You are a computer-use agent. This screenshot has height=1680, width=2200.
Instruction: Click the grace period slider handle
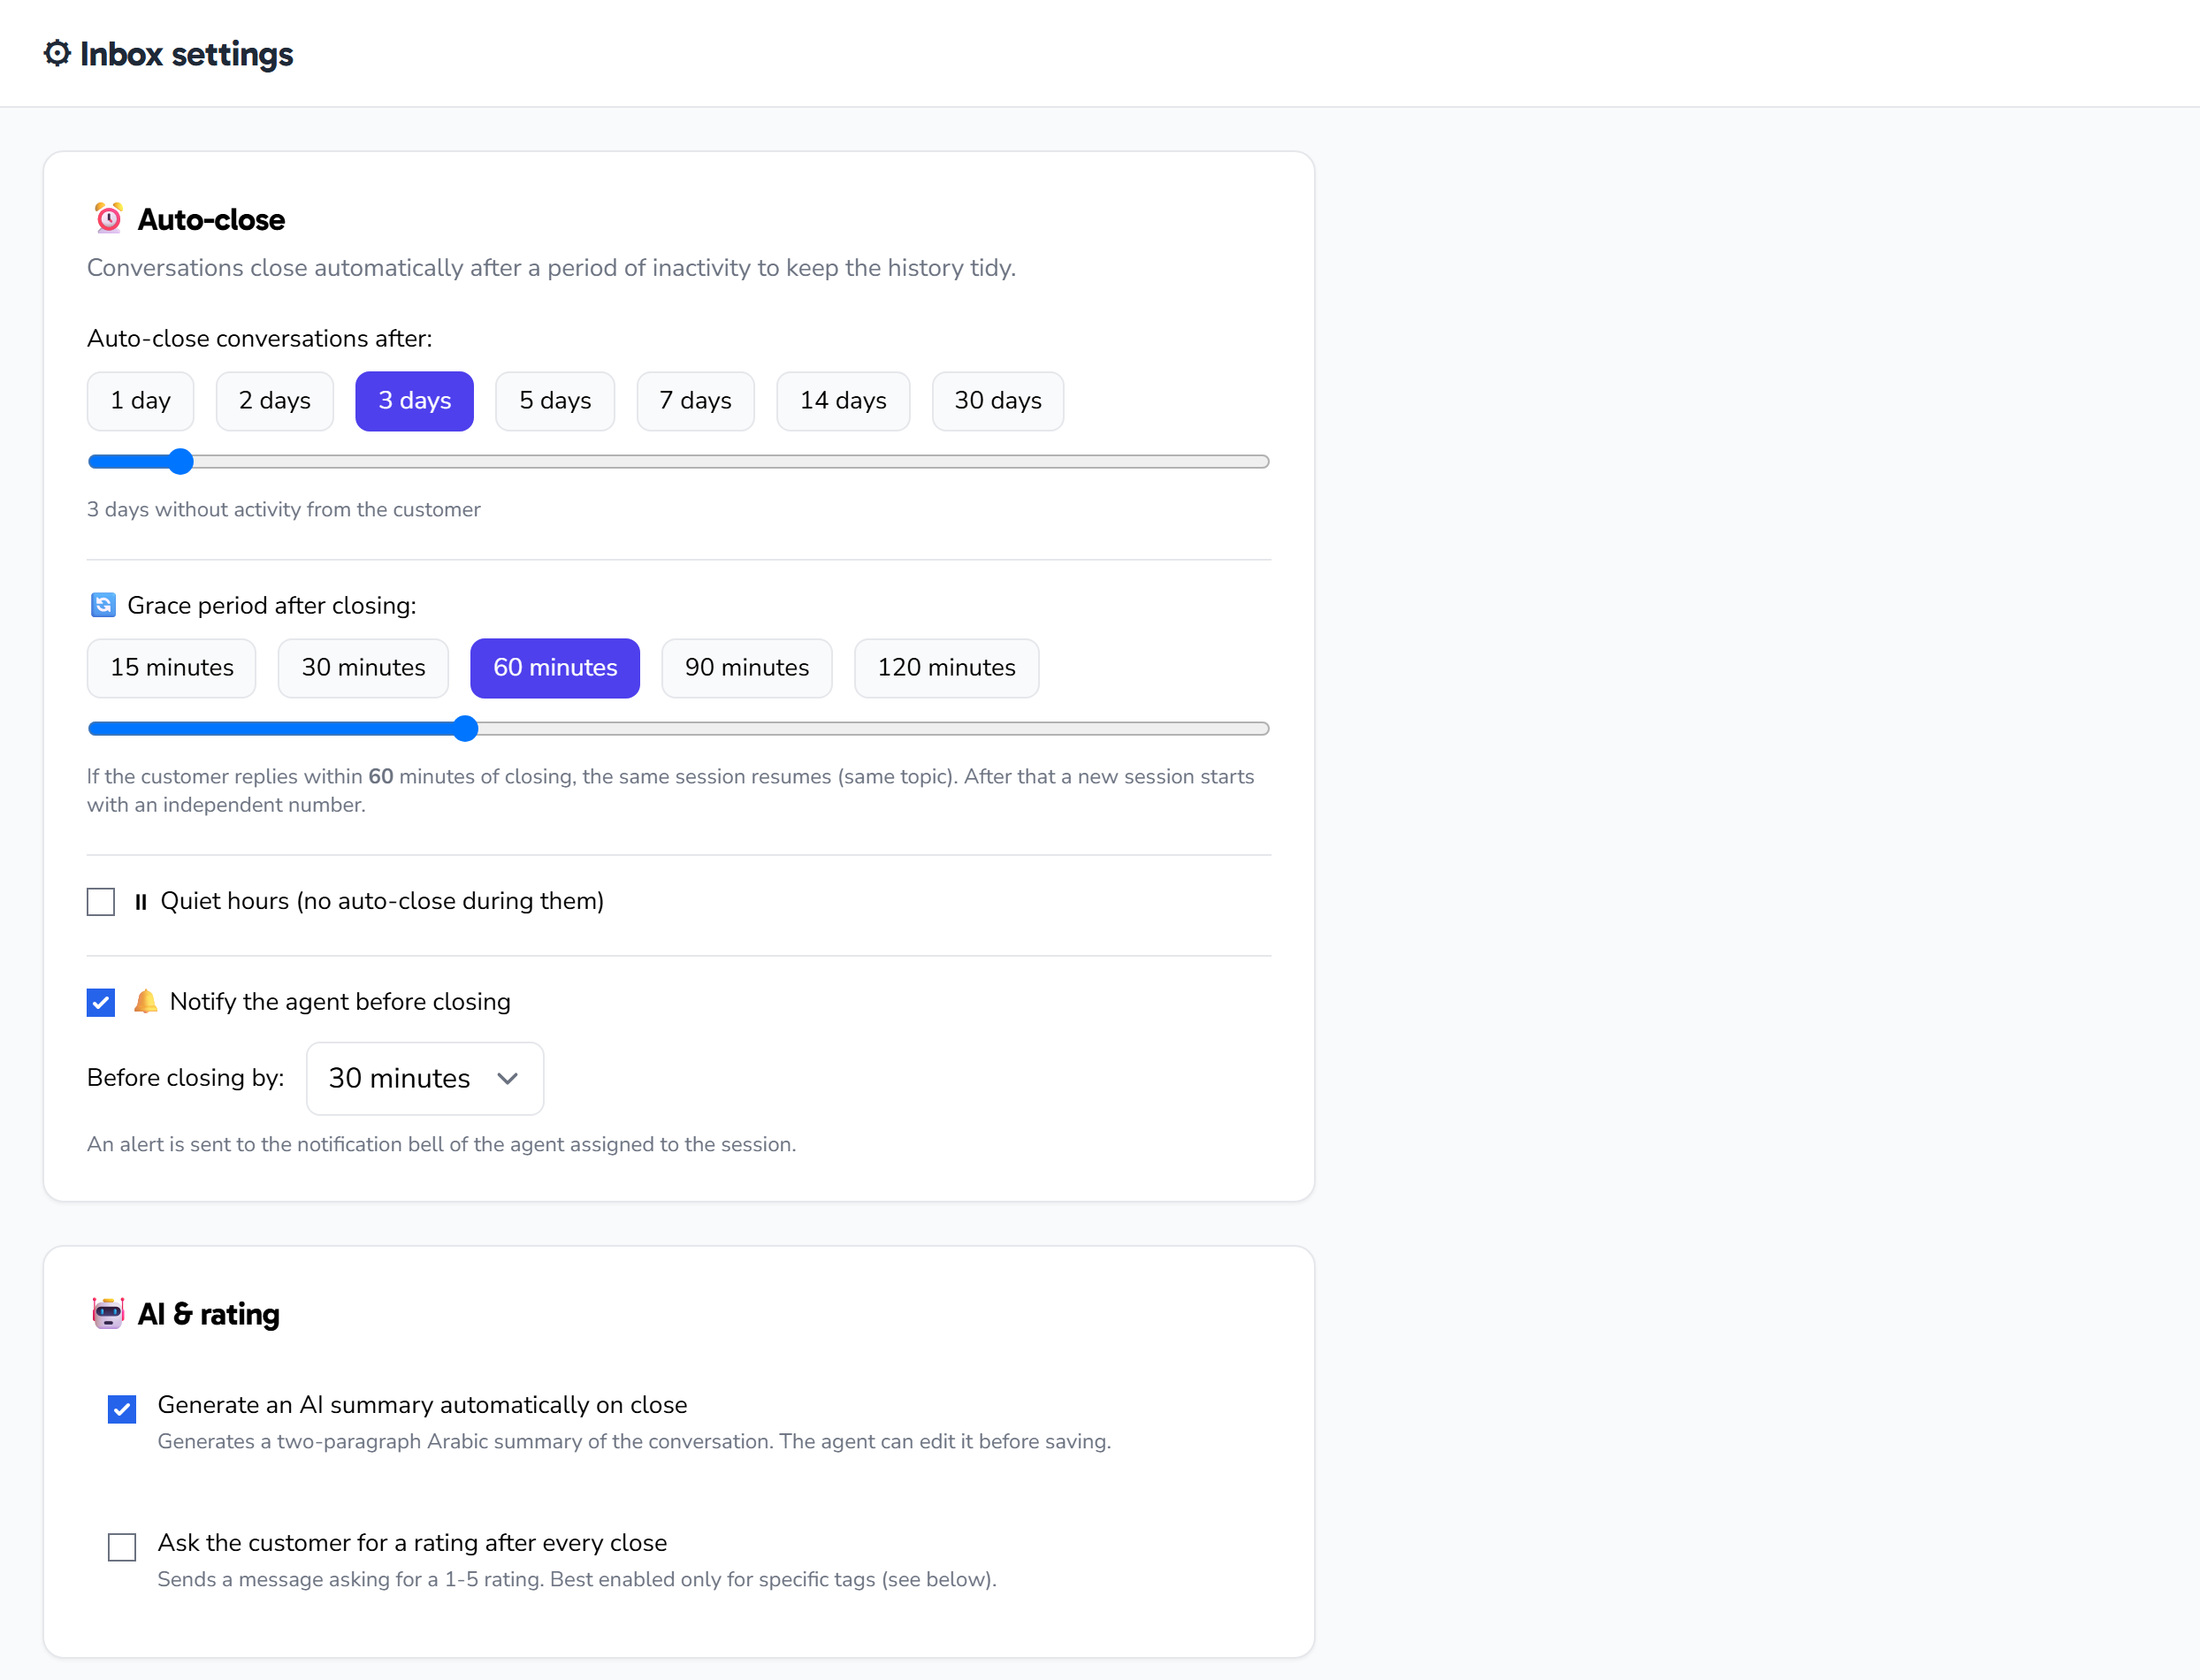coord(465,728)
